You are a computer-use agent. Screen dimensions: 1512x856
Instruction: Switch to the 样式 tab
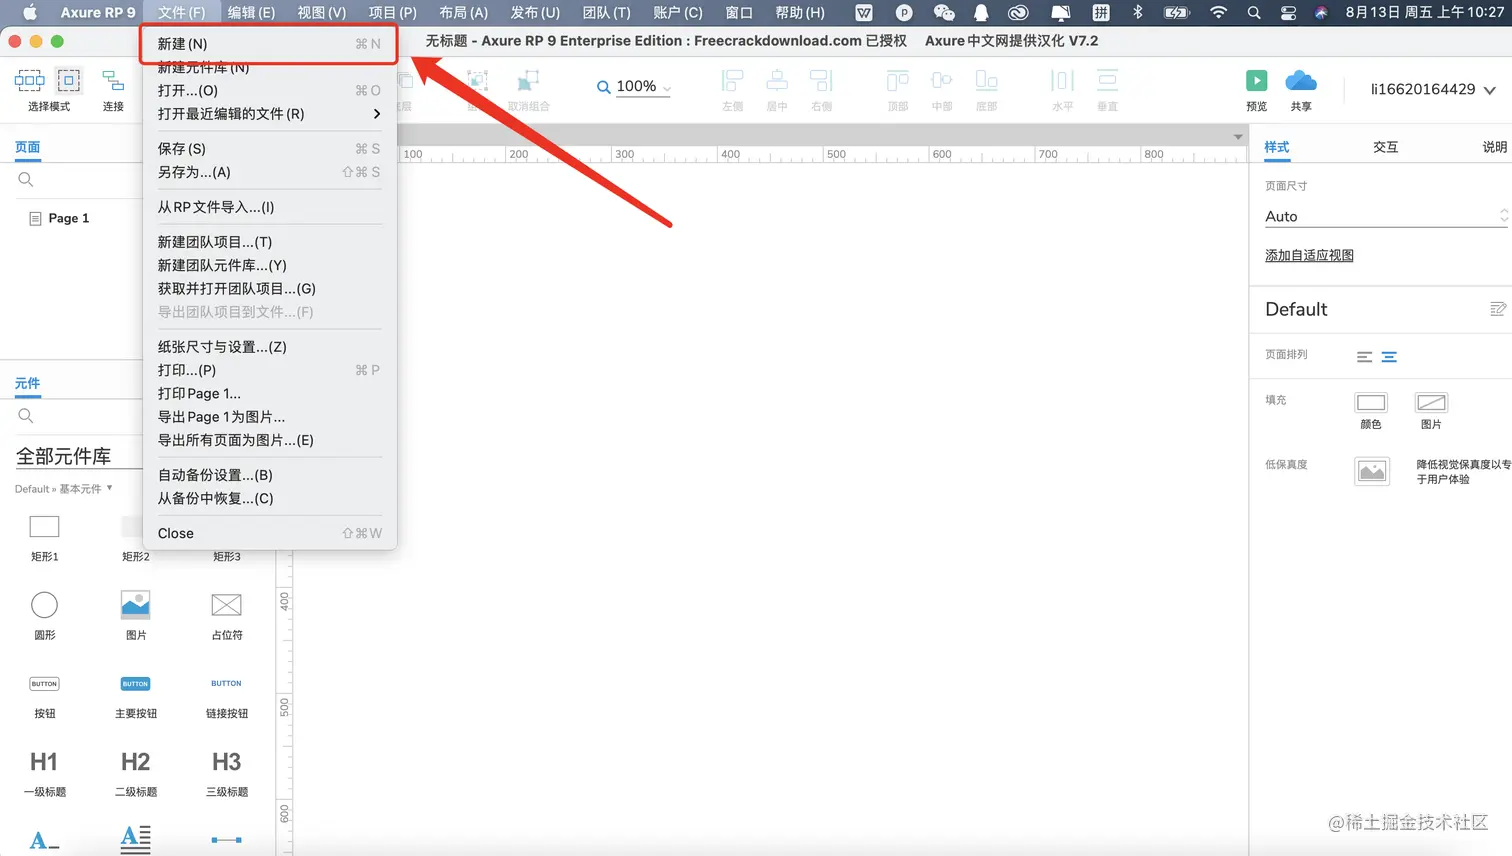[1276, 147]
